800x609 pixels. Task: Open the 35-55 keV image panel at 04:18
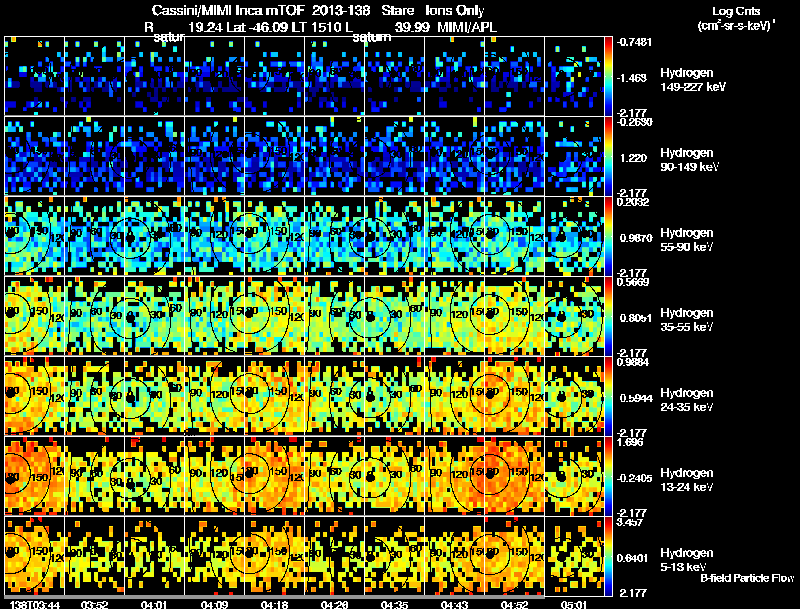pos(274,316)
